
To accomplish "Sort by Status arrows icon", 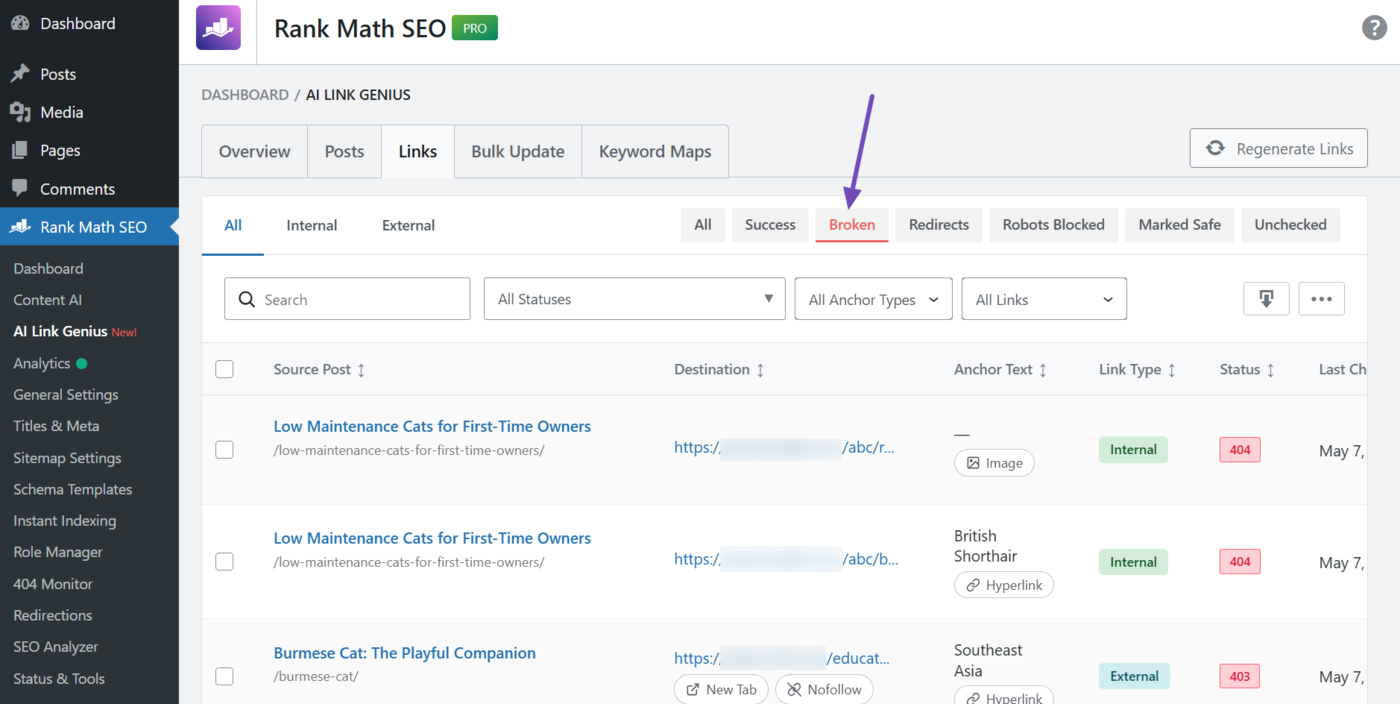I will point(1270,370).
